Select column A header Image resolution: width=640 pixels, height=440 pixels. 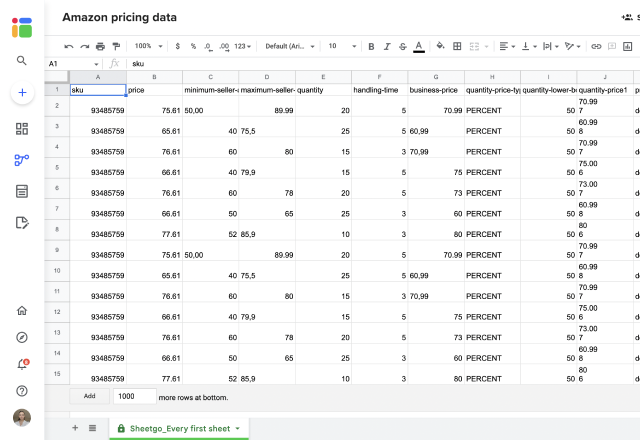click(98, 77)
